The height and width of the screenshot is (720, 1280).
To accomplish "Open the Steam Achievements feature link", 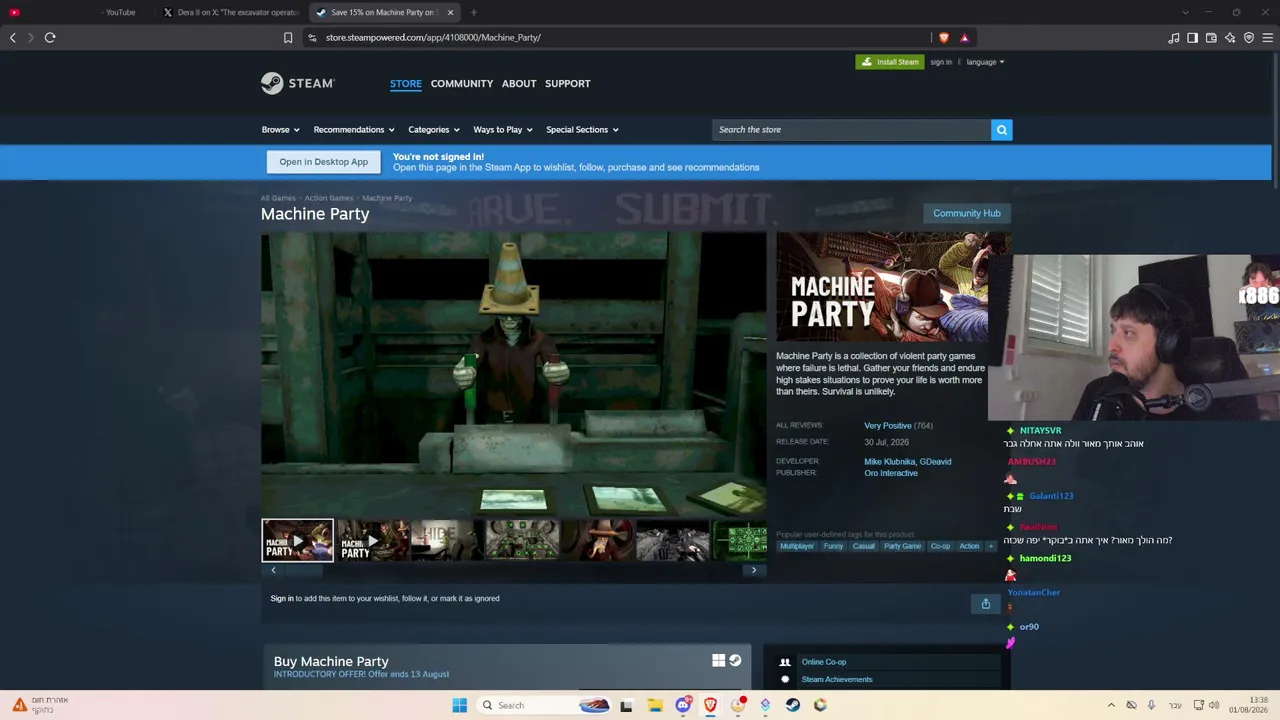I will point(837,680).
